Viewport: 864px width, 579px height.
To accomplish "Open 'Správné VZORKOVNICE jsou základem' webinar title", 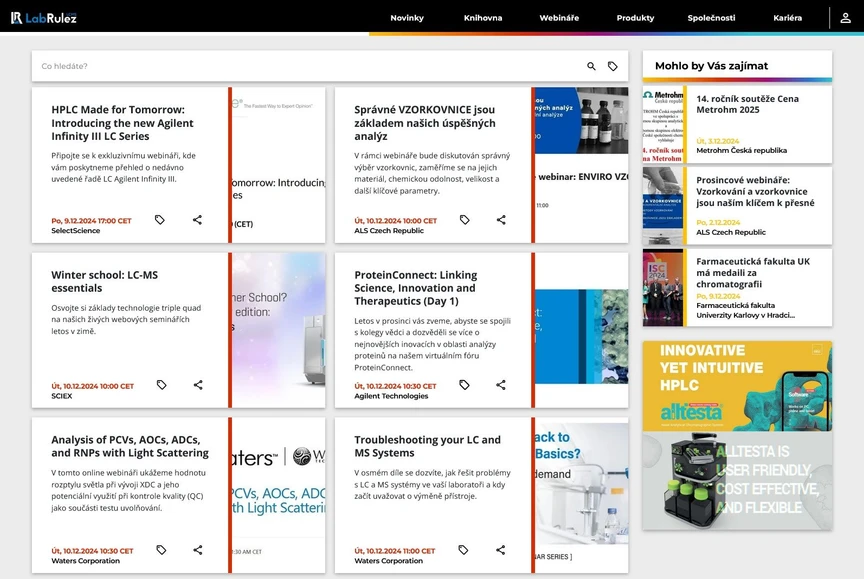I will (425, 123).
